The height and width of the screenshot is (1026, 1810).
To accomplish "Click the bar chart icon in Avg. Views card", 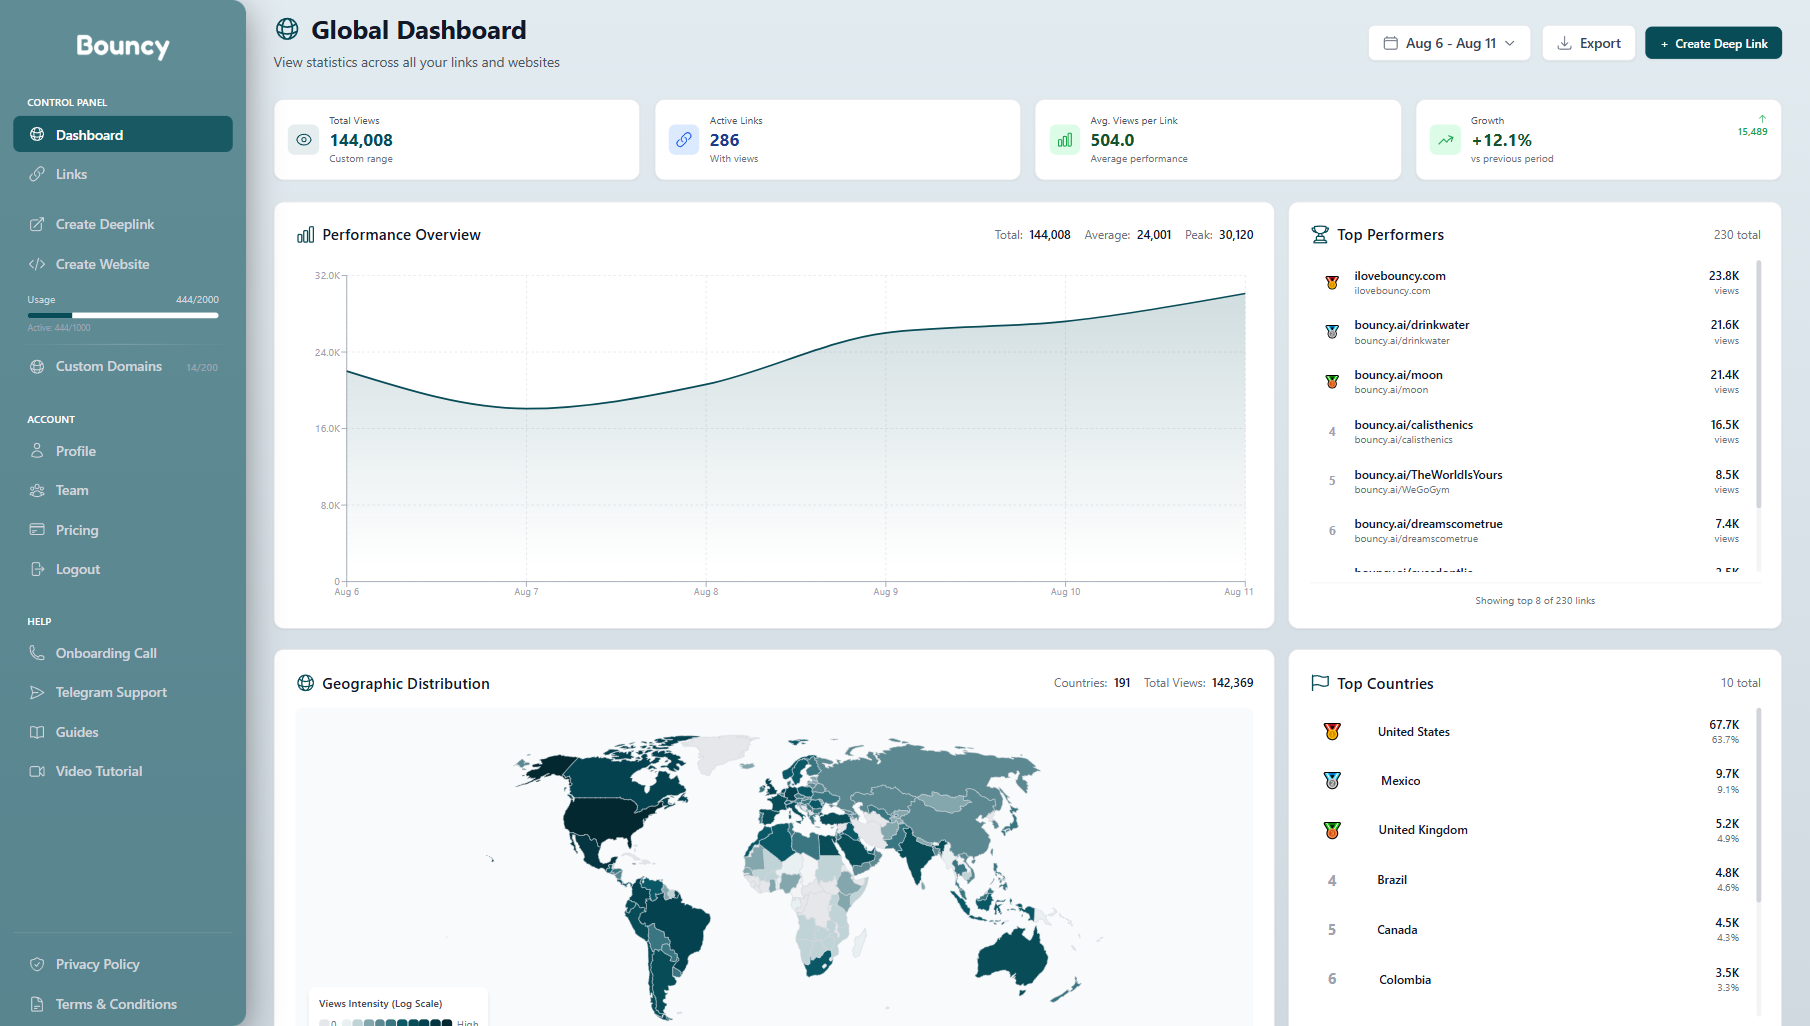I will pyautogui.click(x=1064, y=140).
